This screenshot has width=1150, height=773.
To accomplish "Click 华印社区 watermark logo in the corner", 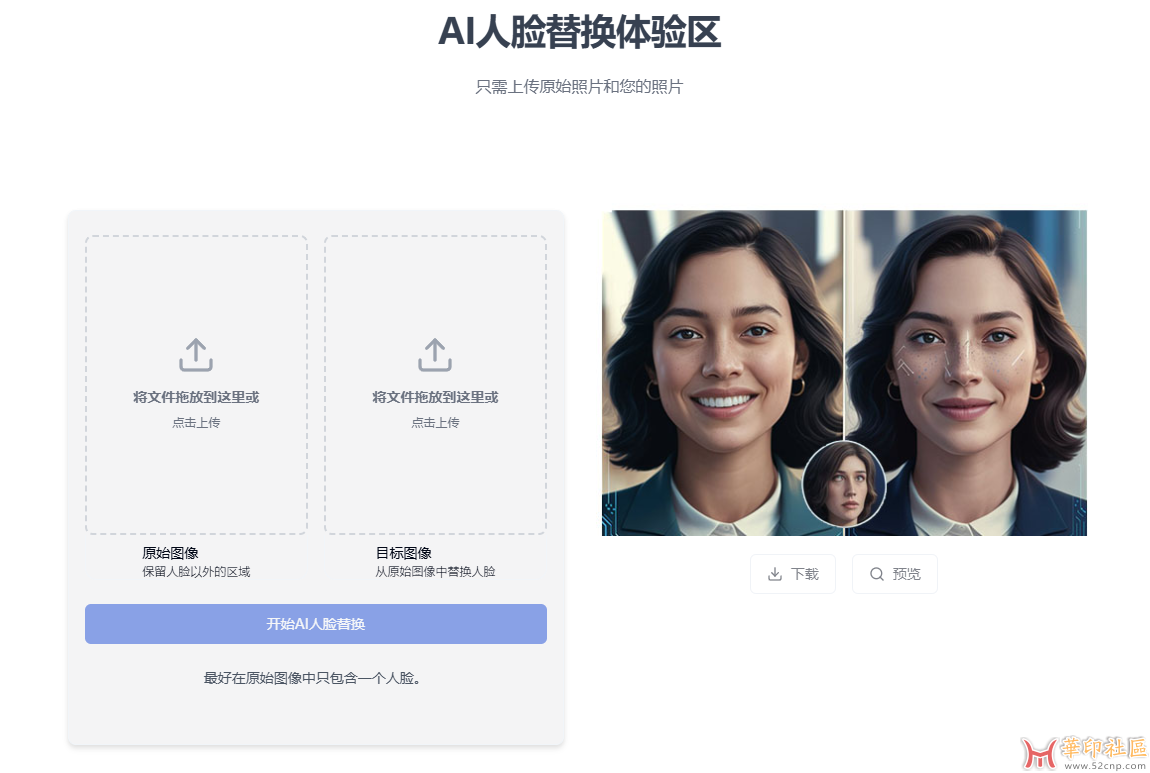I will (x=1084, y=753).
